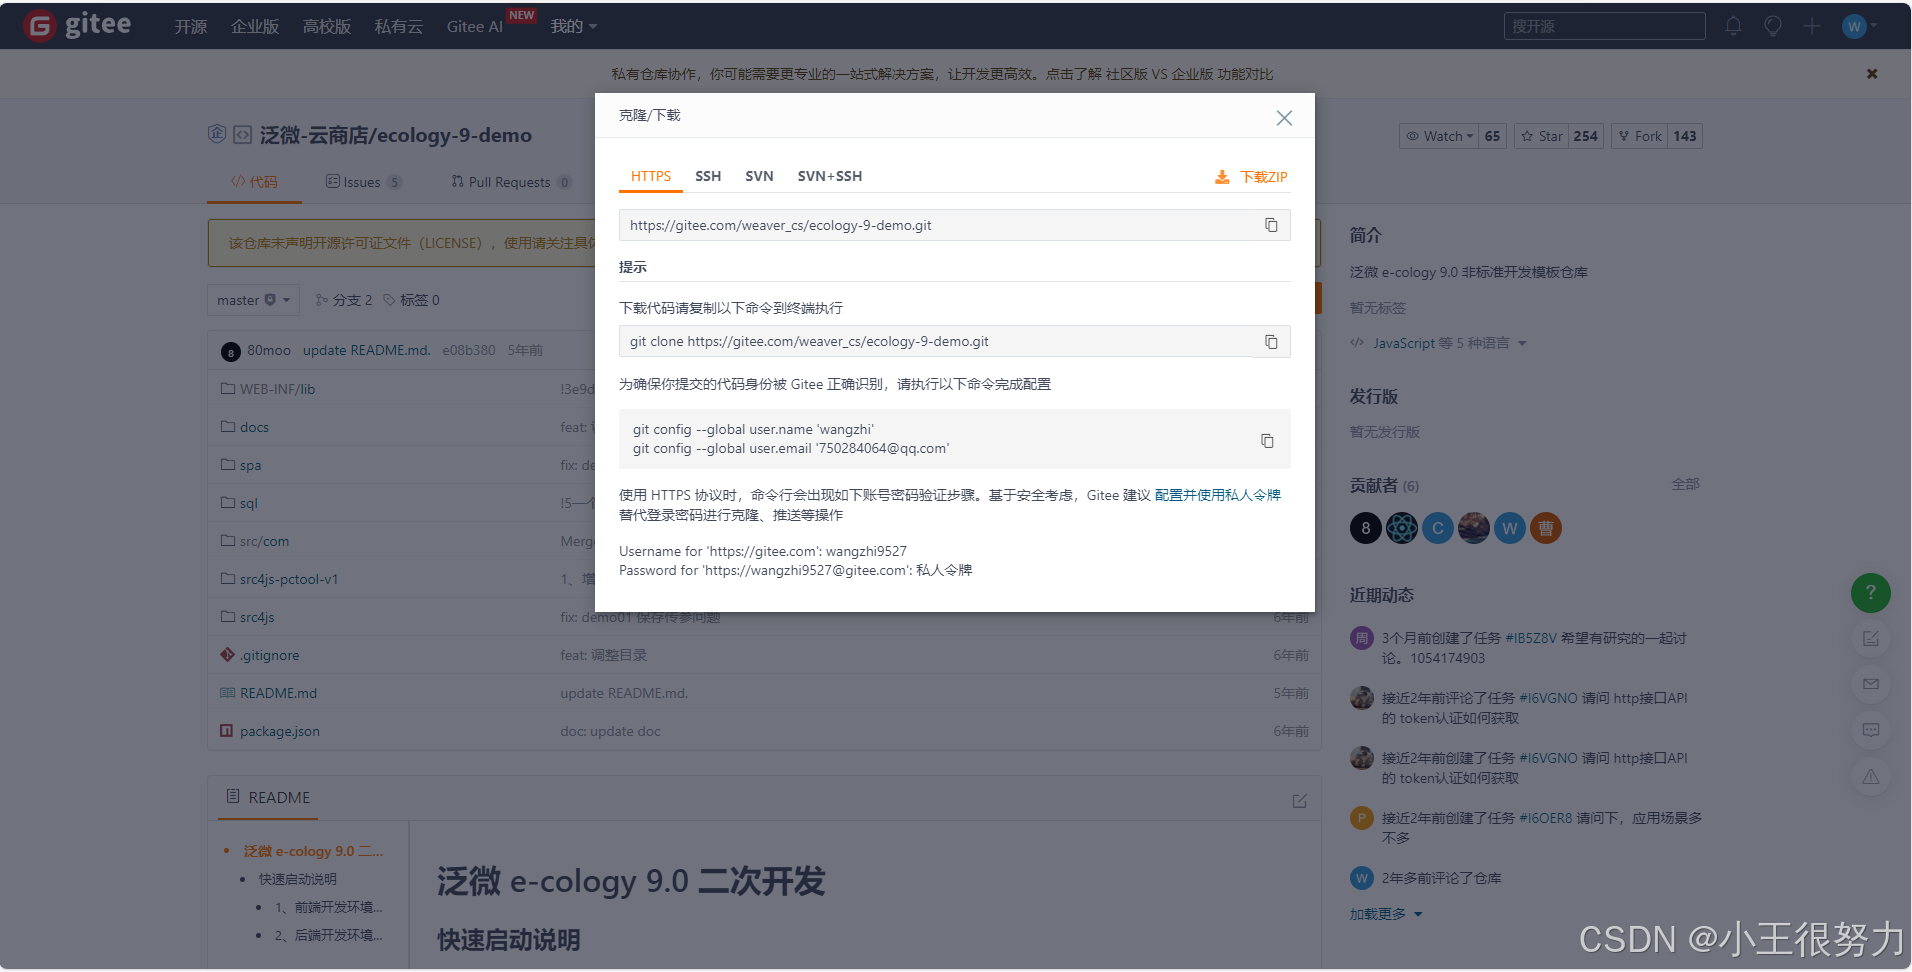Open the 快速启动说明 README outline item
Viewport: 1912px width, 972px height.
point(298,879)
